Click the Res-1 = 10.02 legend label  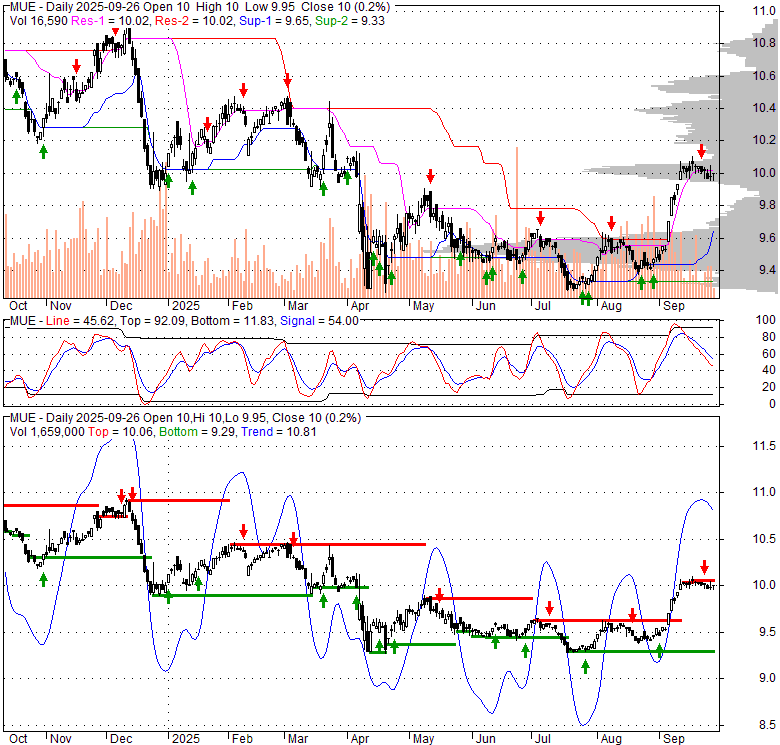pos(111,20)
